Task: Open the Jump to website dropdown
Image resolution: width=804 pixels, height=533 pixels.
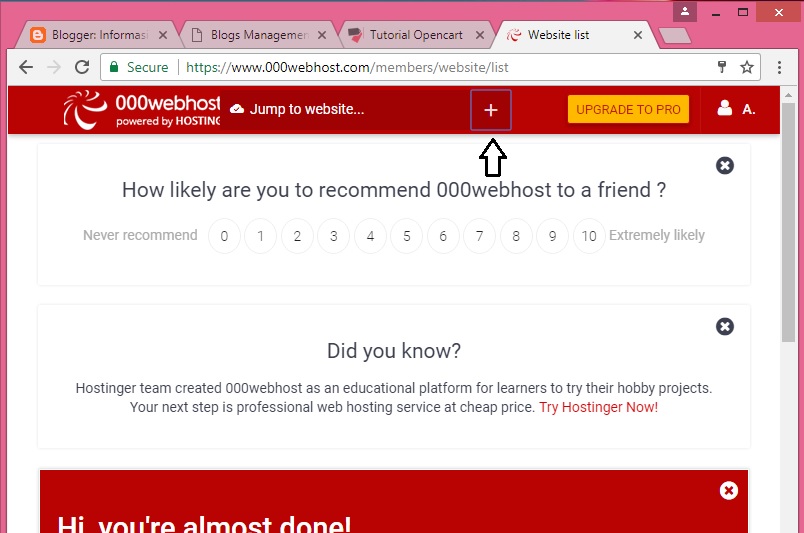Action: (x=345, y=109)
